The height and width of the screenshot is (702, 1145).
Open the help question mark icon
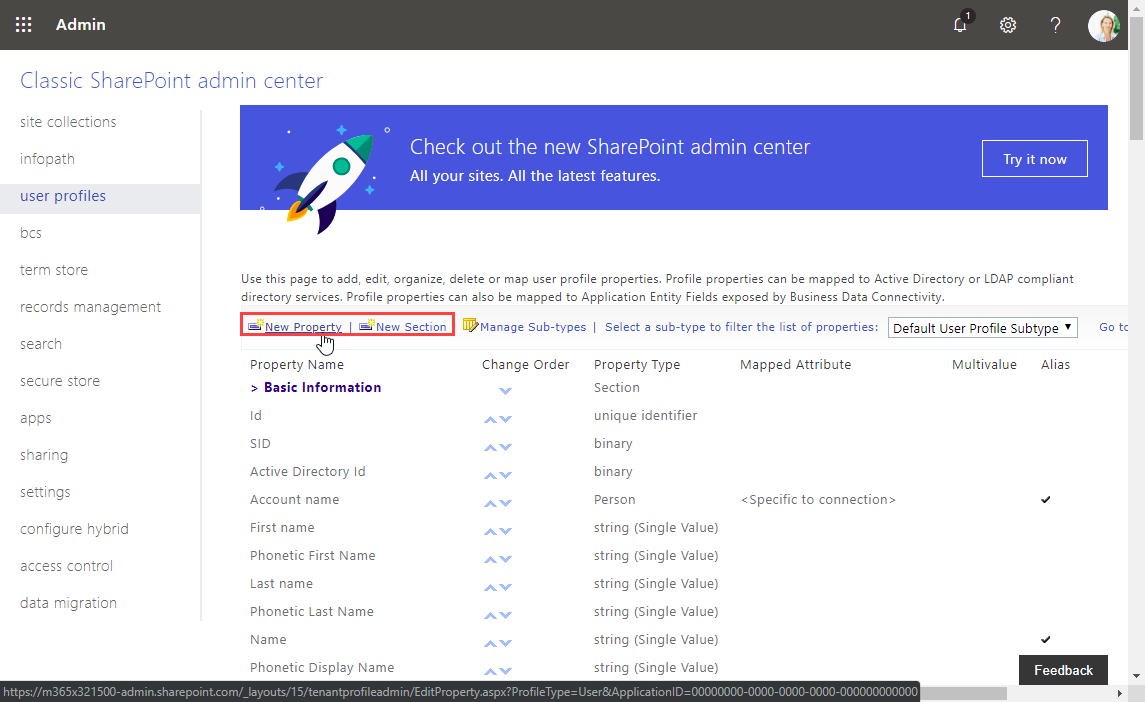coord(1055,26)
